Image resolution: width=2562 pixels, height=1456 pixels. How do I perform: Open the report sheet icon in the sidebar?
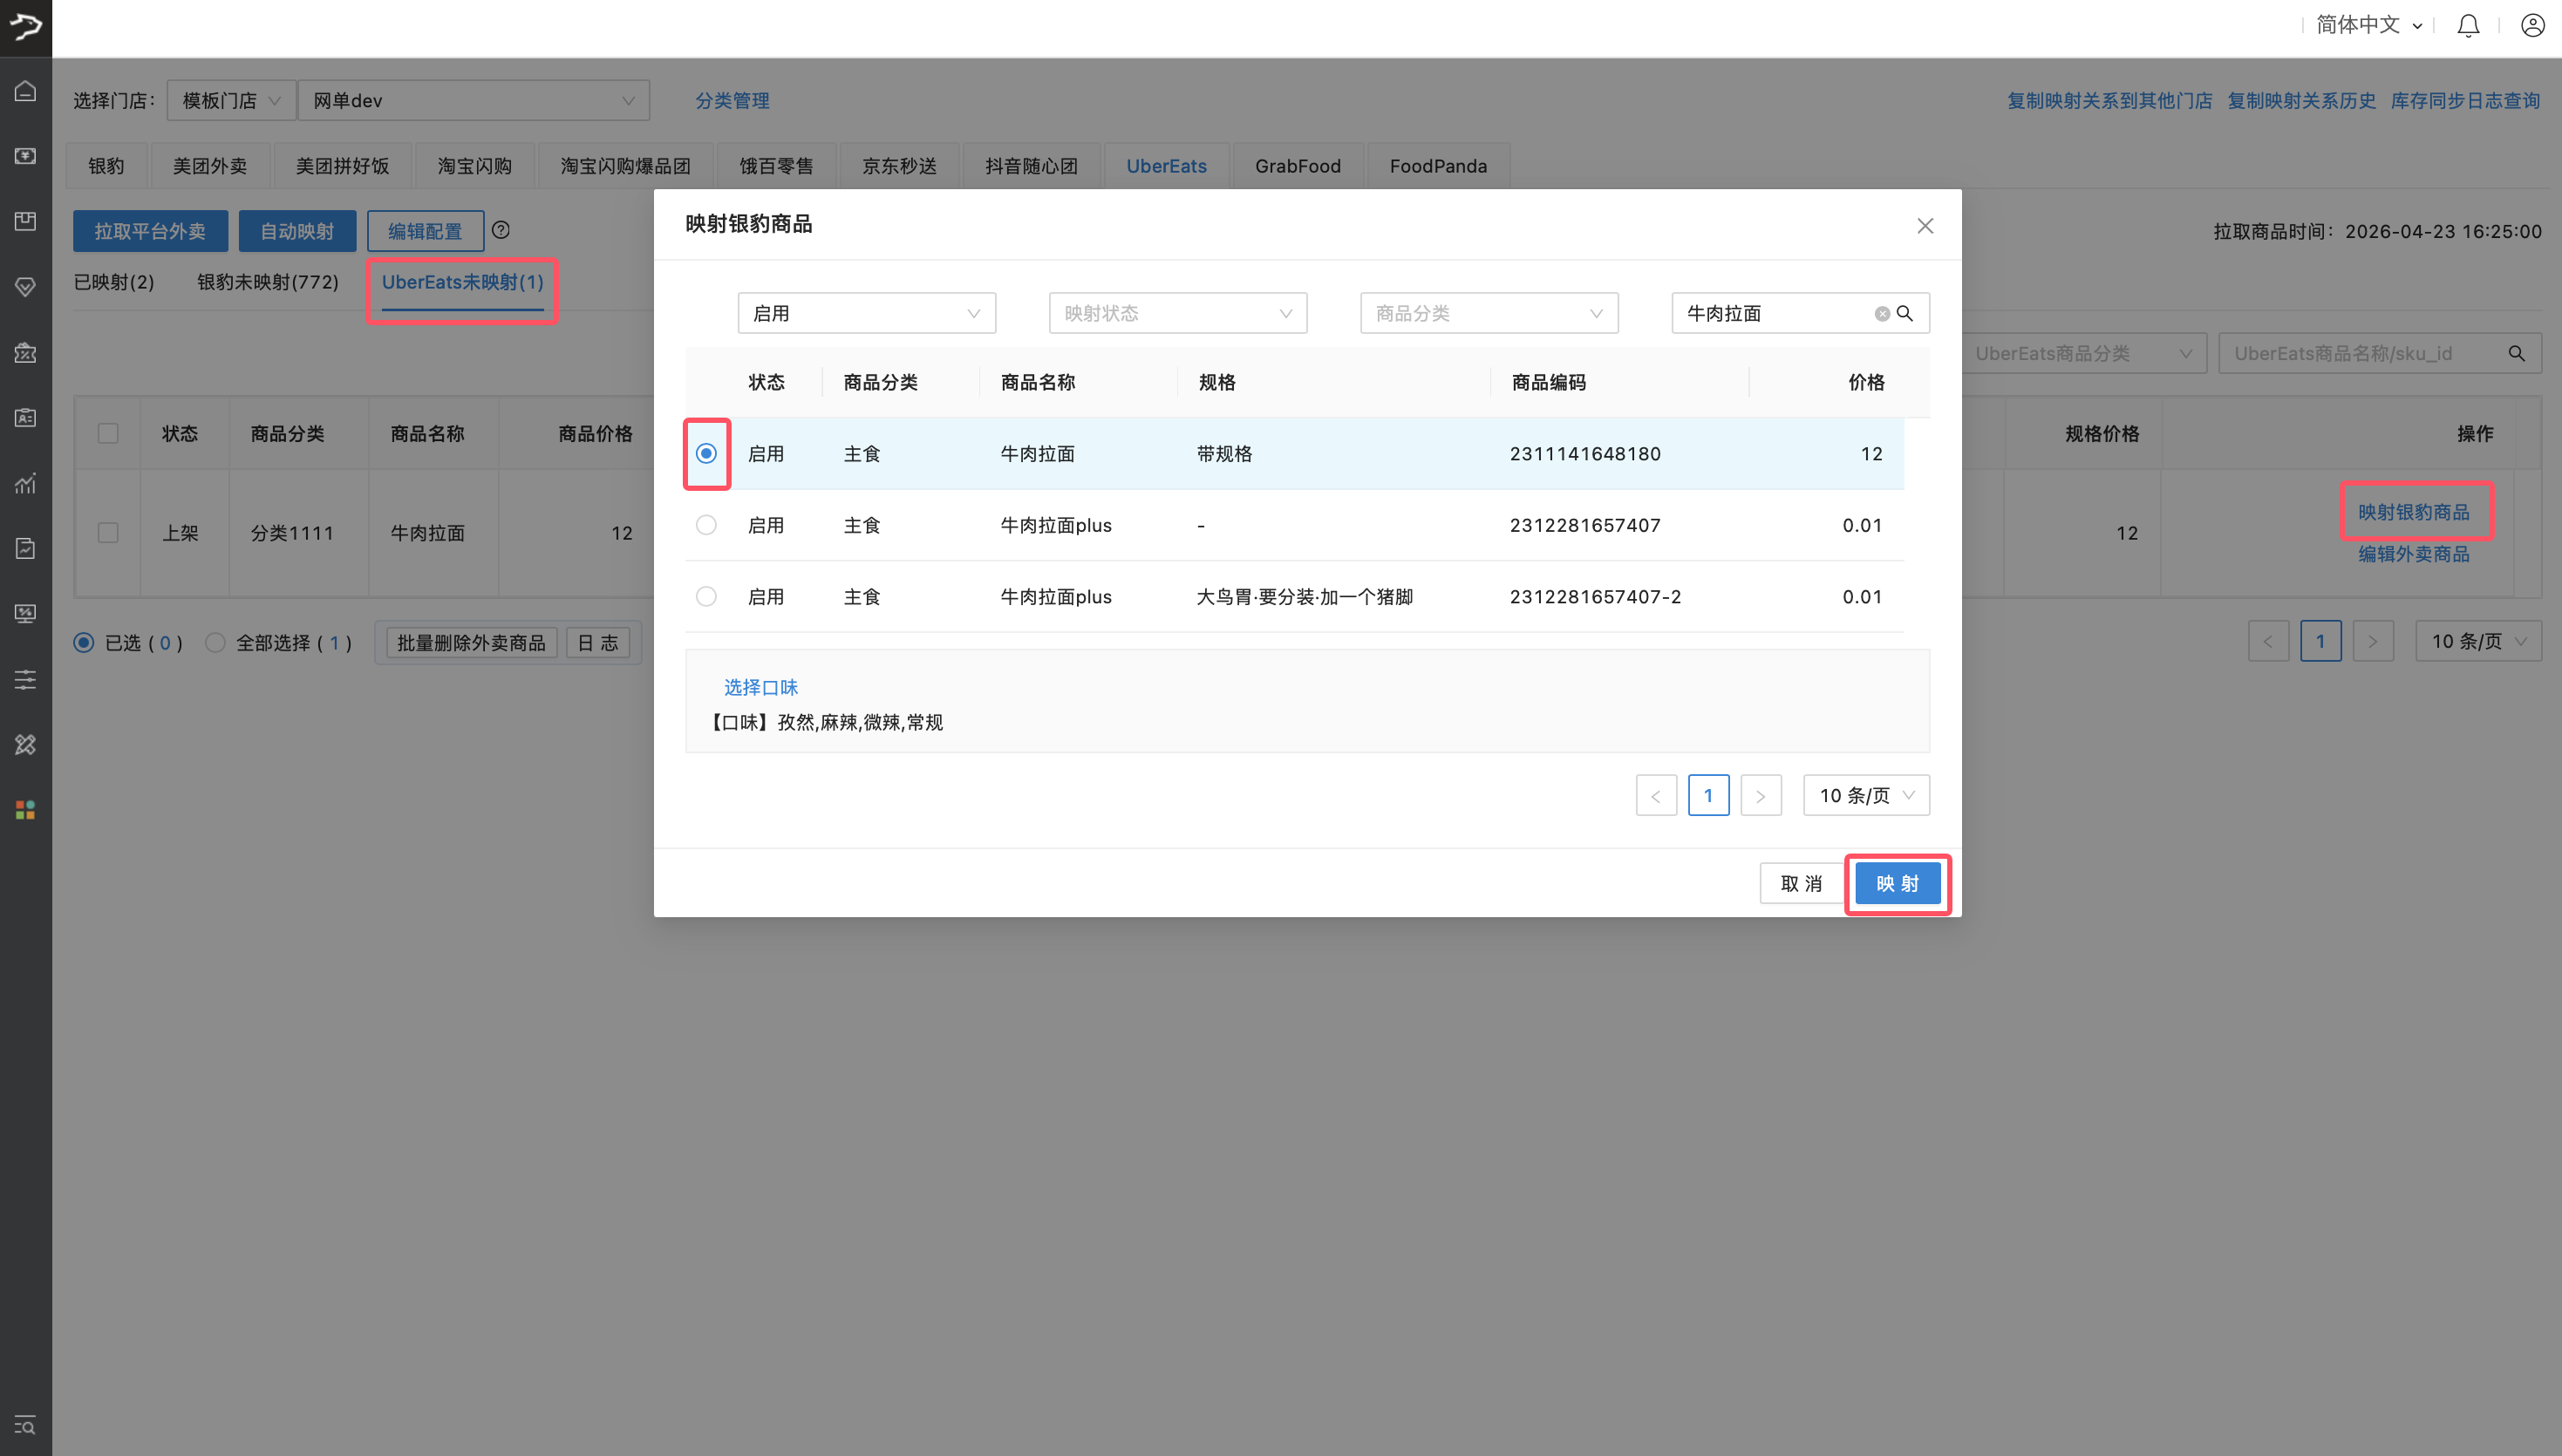click(x=26, y=548)
